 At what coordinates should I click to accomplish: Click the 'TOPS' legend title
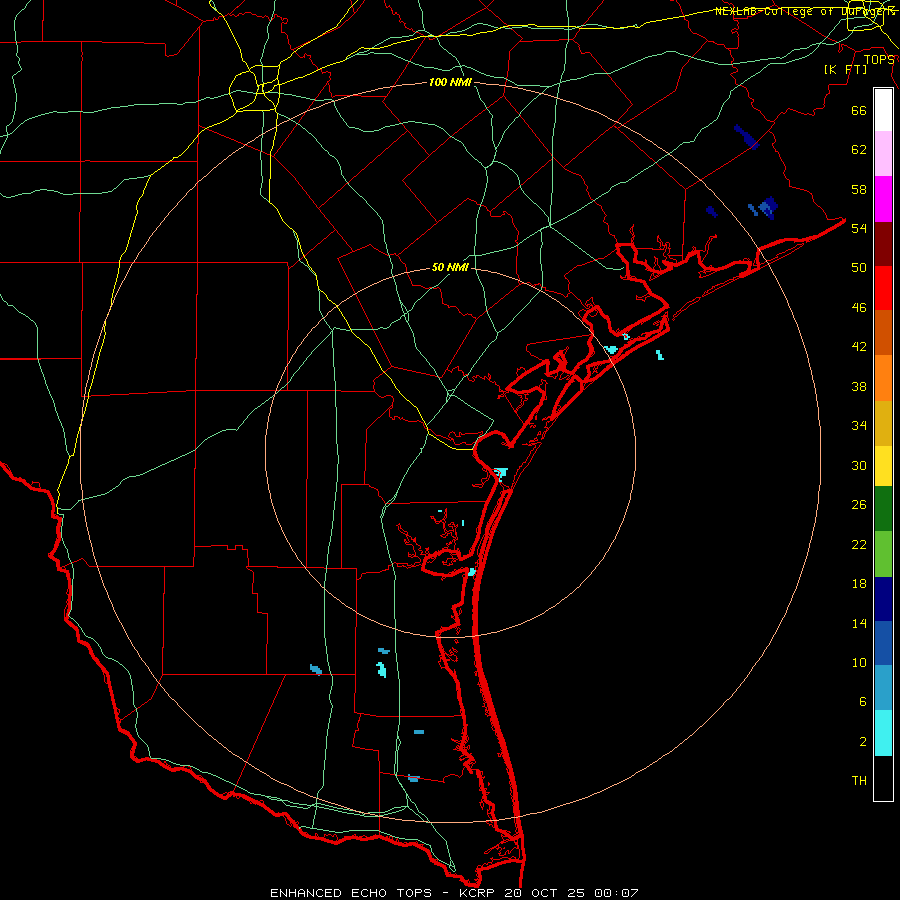click(x=879, y=59)
